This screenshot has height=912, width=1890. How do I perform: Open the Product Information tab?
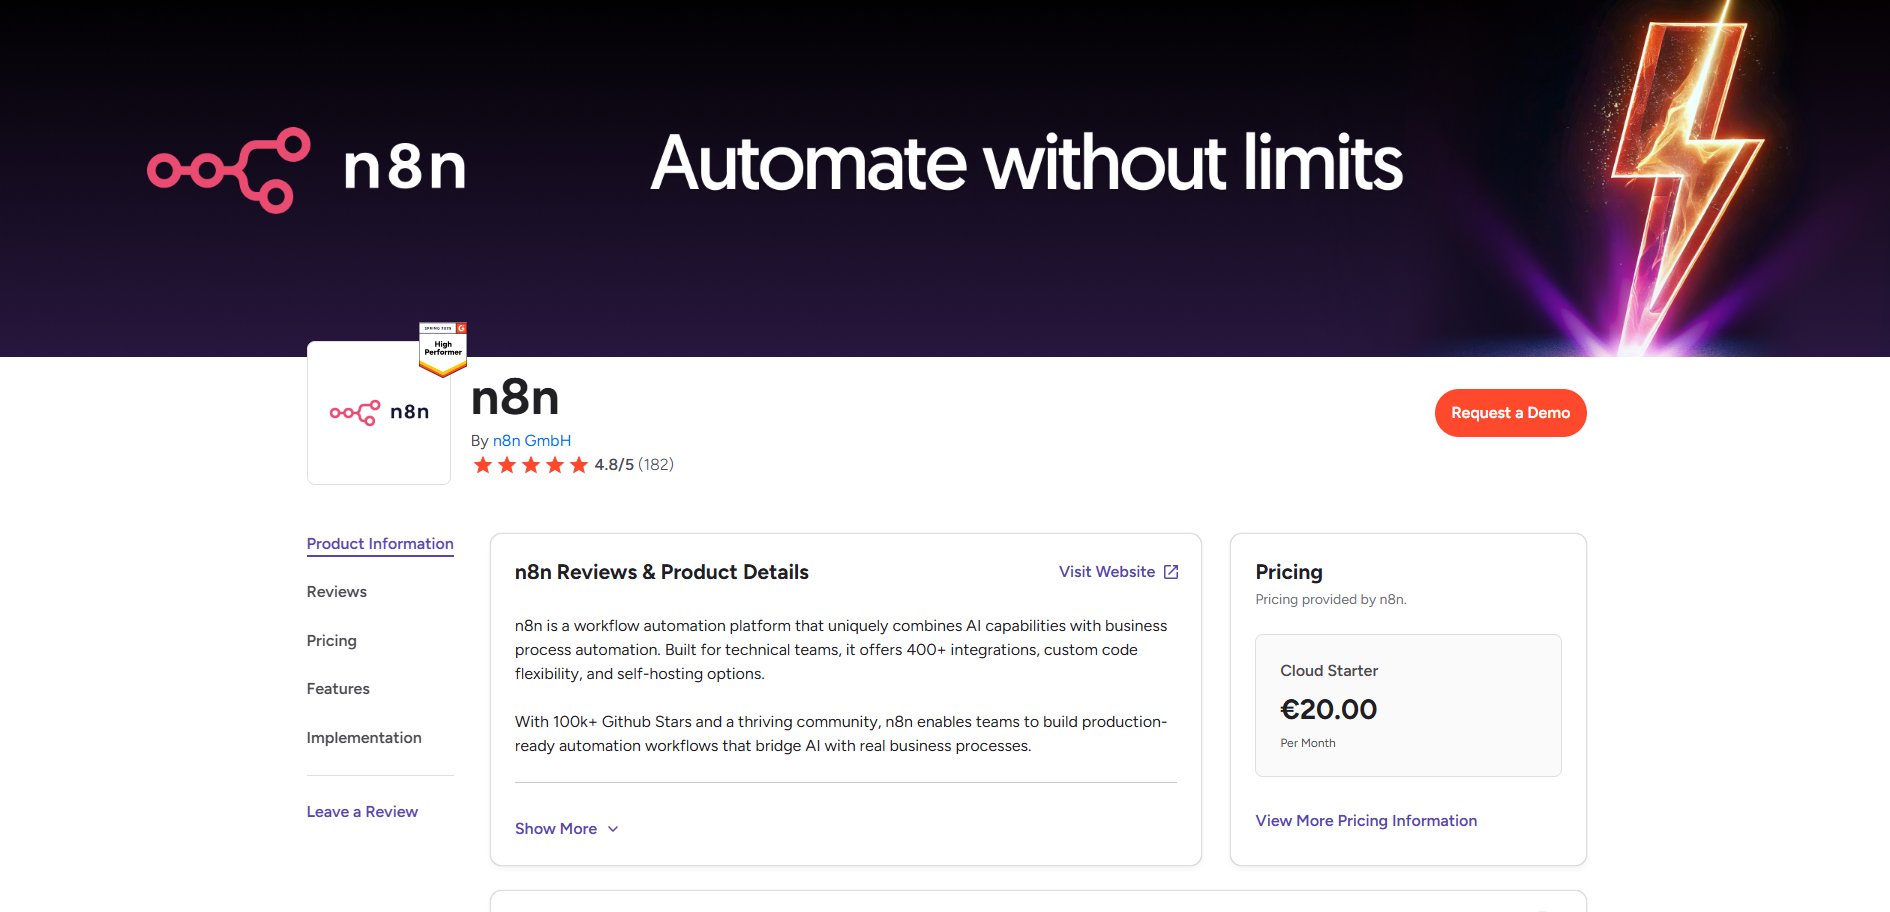(380, 544)
